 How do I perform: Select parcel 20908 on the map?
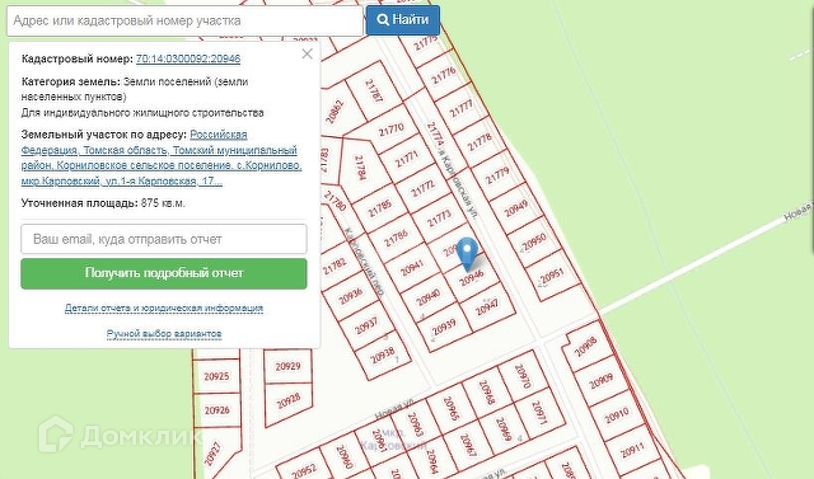click(x=586, y=347)
